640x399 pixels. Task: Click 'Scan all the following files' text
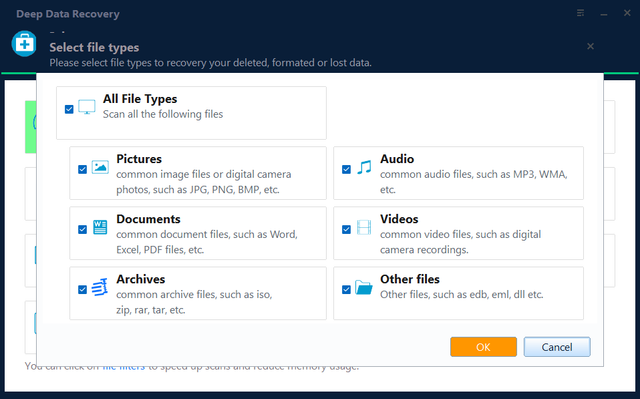(163, 114)
